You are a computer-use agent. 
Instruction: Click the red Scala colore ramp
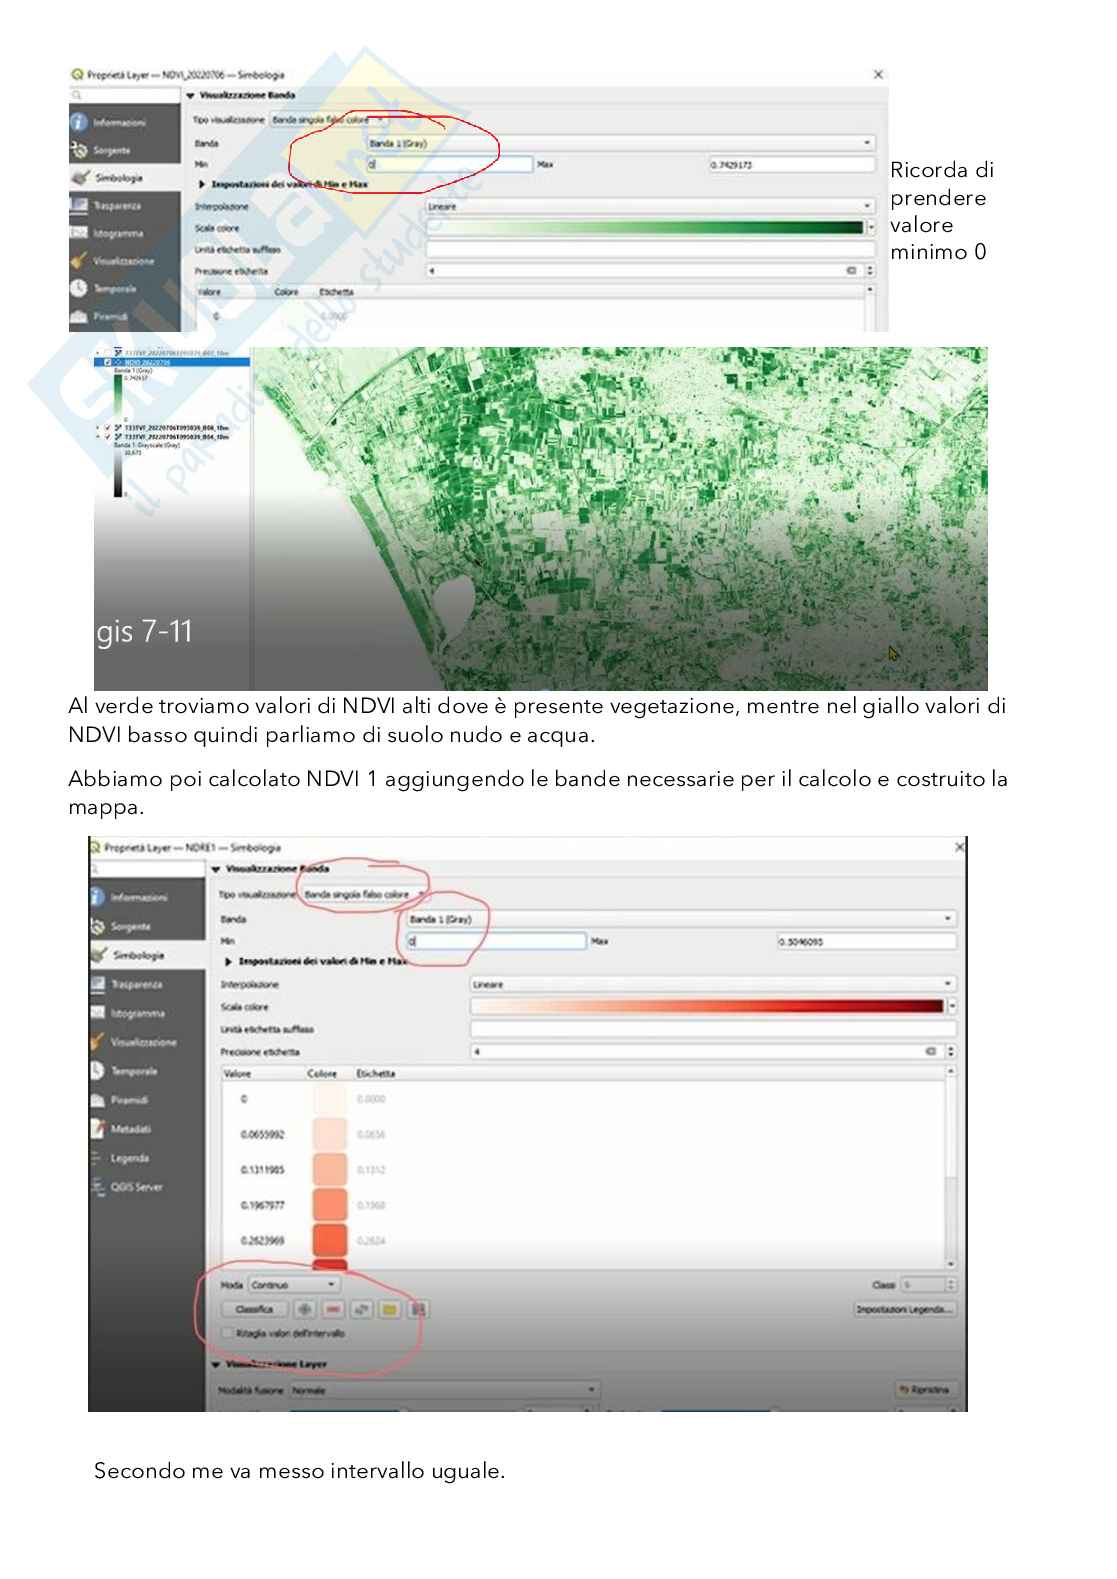tap(706, 1006)
